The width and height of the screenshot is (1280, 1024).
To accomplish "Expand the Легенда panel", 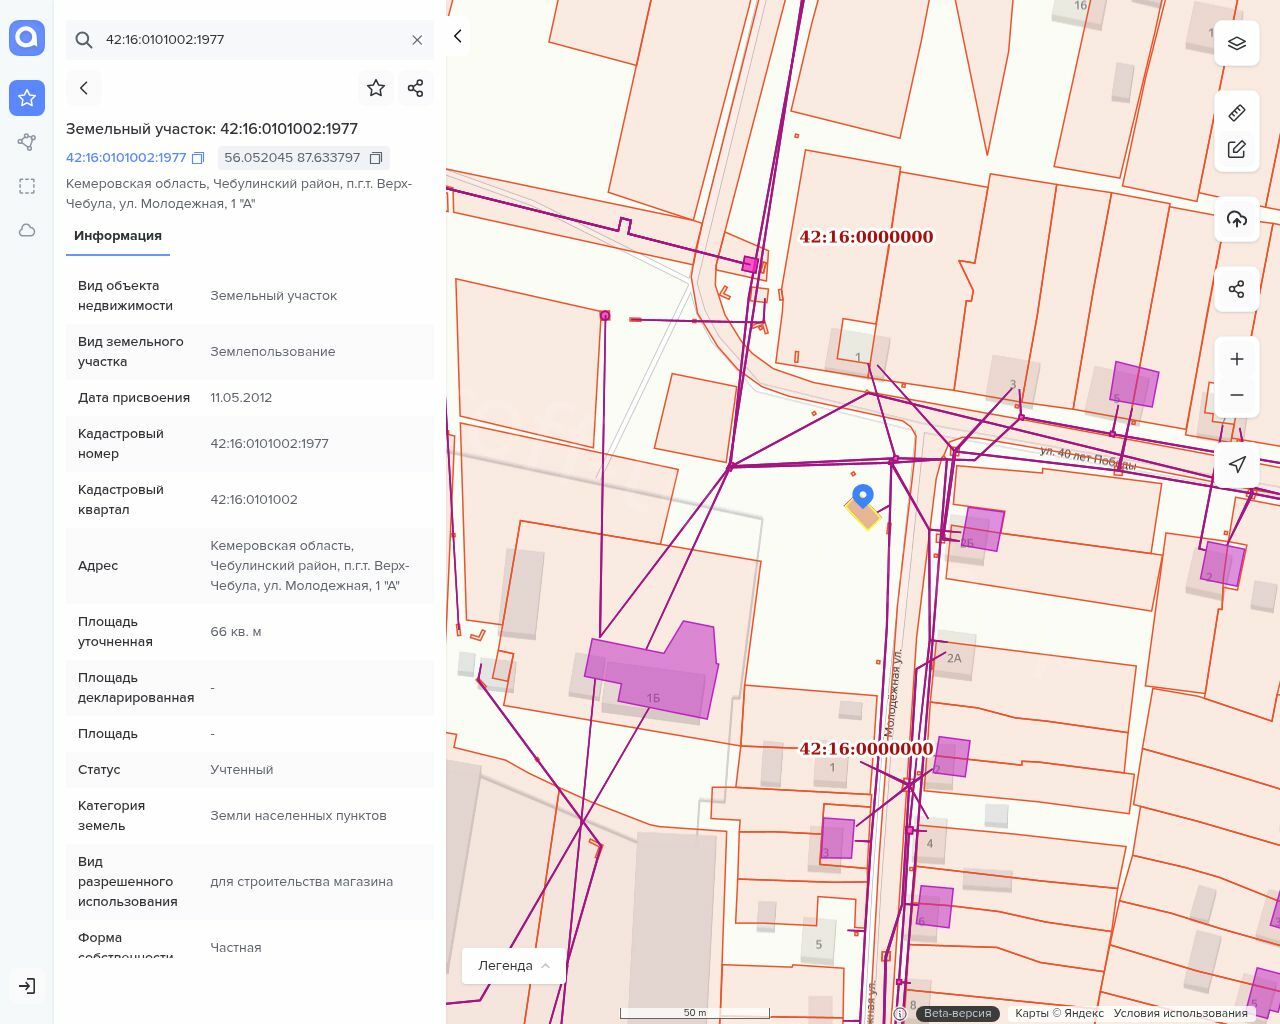I will click(514, 965).
